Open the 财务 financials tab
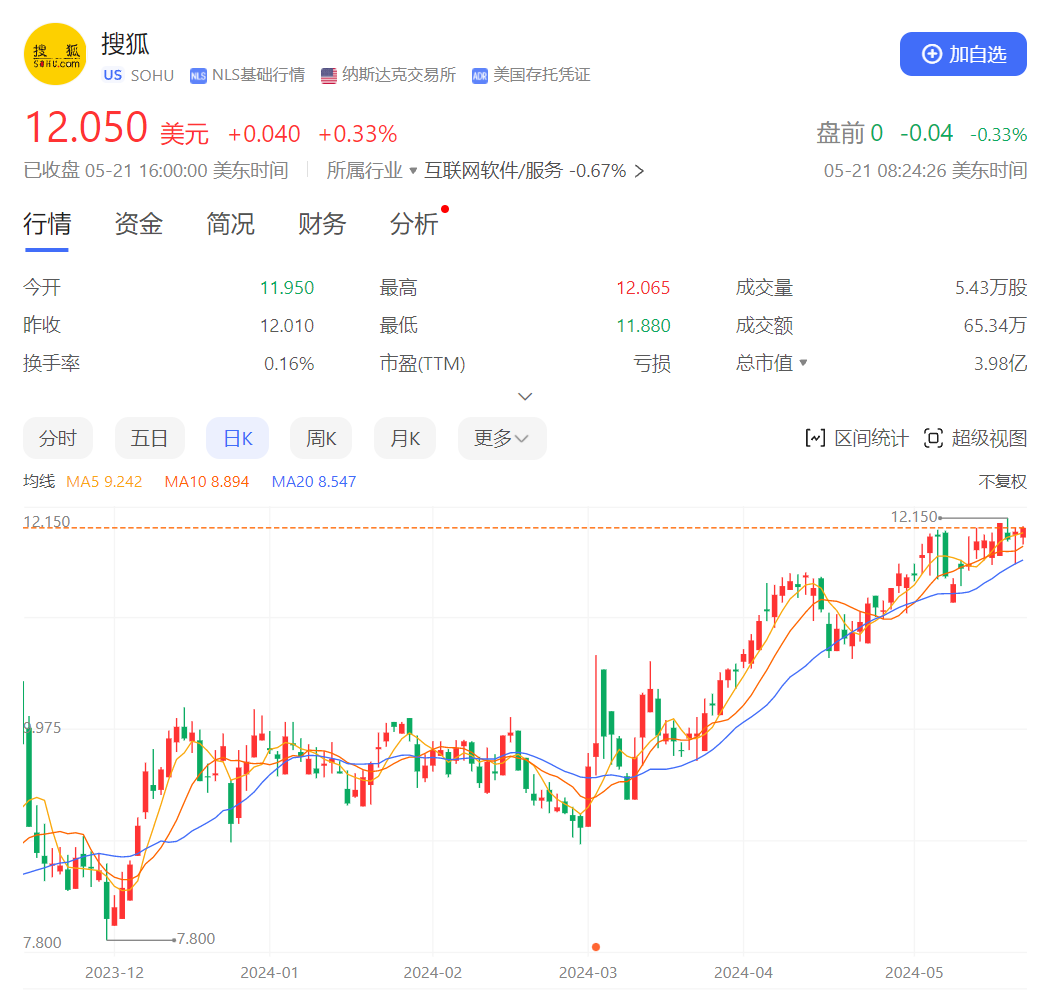Image resolution: width=1049 pixels, height=996 pixels. pyautogui.click(x=322, y=224)
